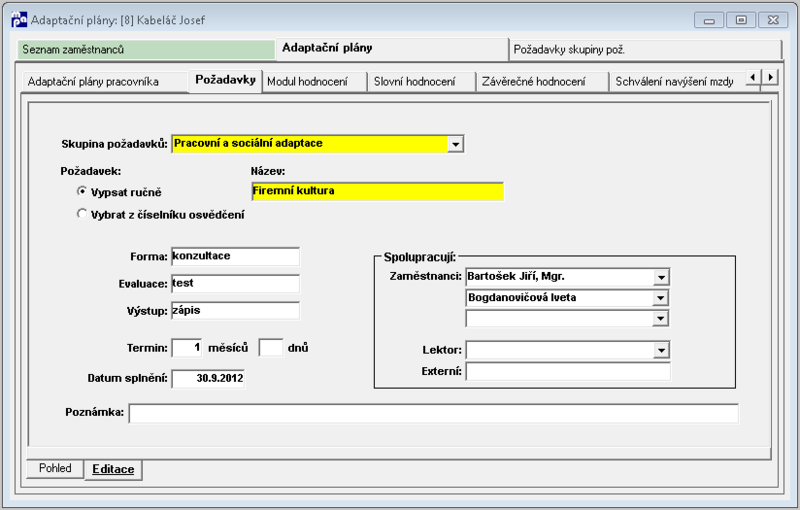Image resolution: width=800 pixels, height=510 pixels.
Task: Open the empty third Zaměstnanci dropdown
Action: pyautogui.click(x=661, y=319)
